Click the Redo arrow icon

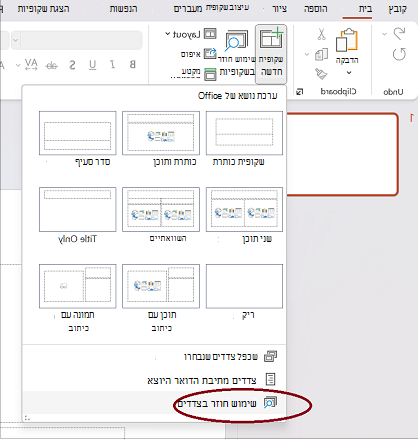[399, 54]
